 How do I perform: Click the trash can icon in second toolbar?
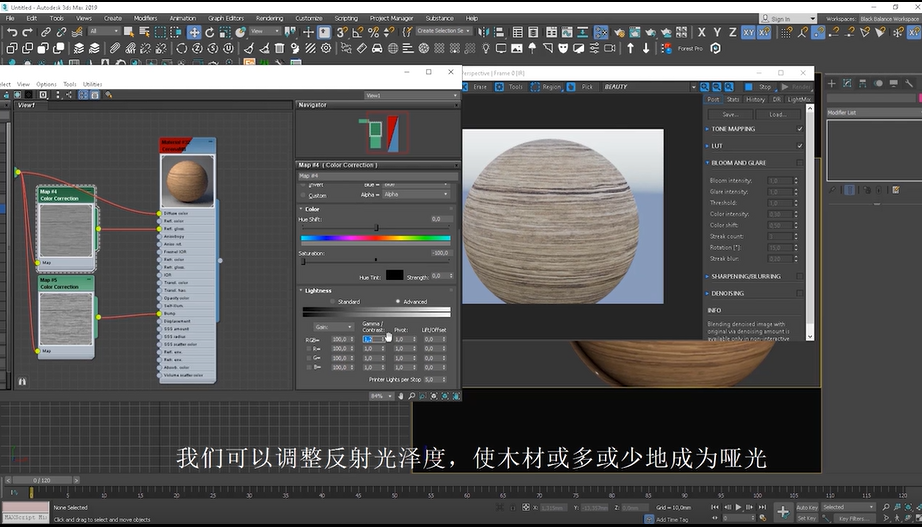coord(280,48)
